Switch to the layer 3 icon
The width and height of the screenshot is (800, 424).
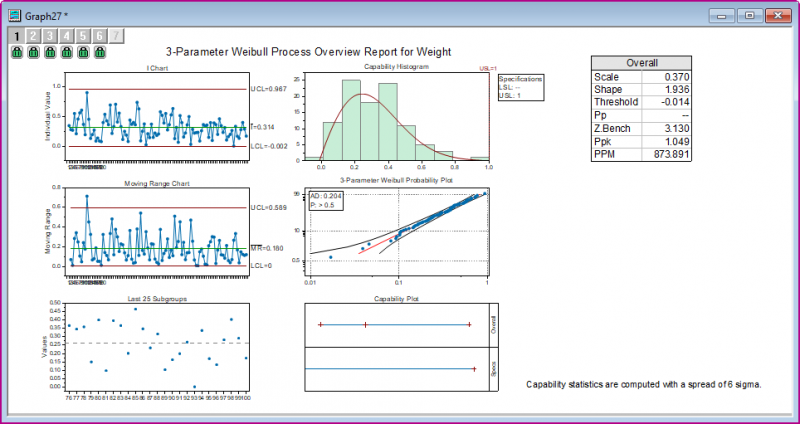point(50,36)
